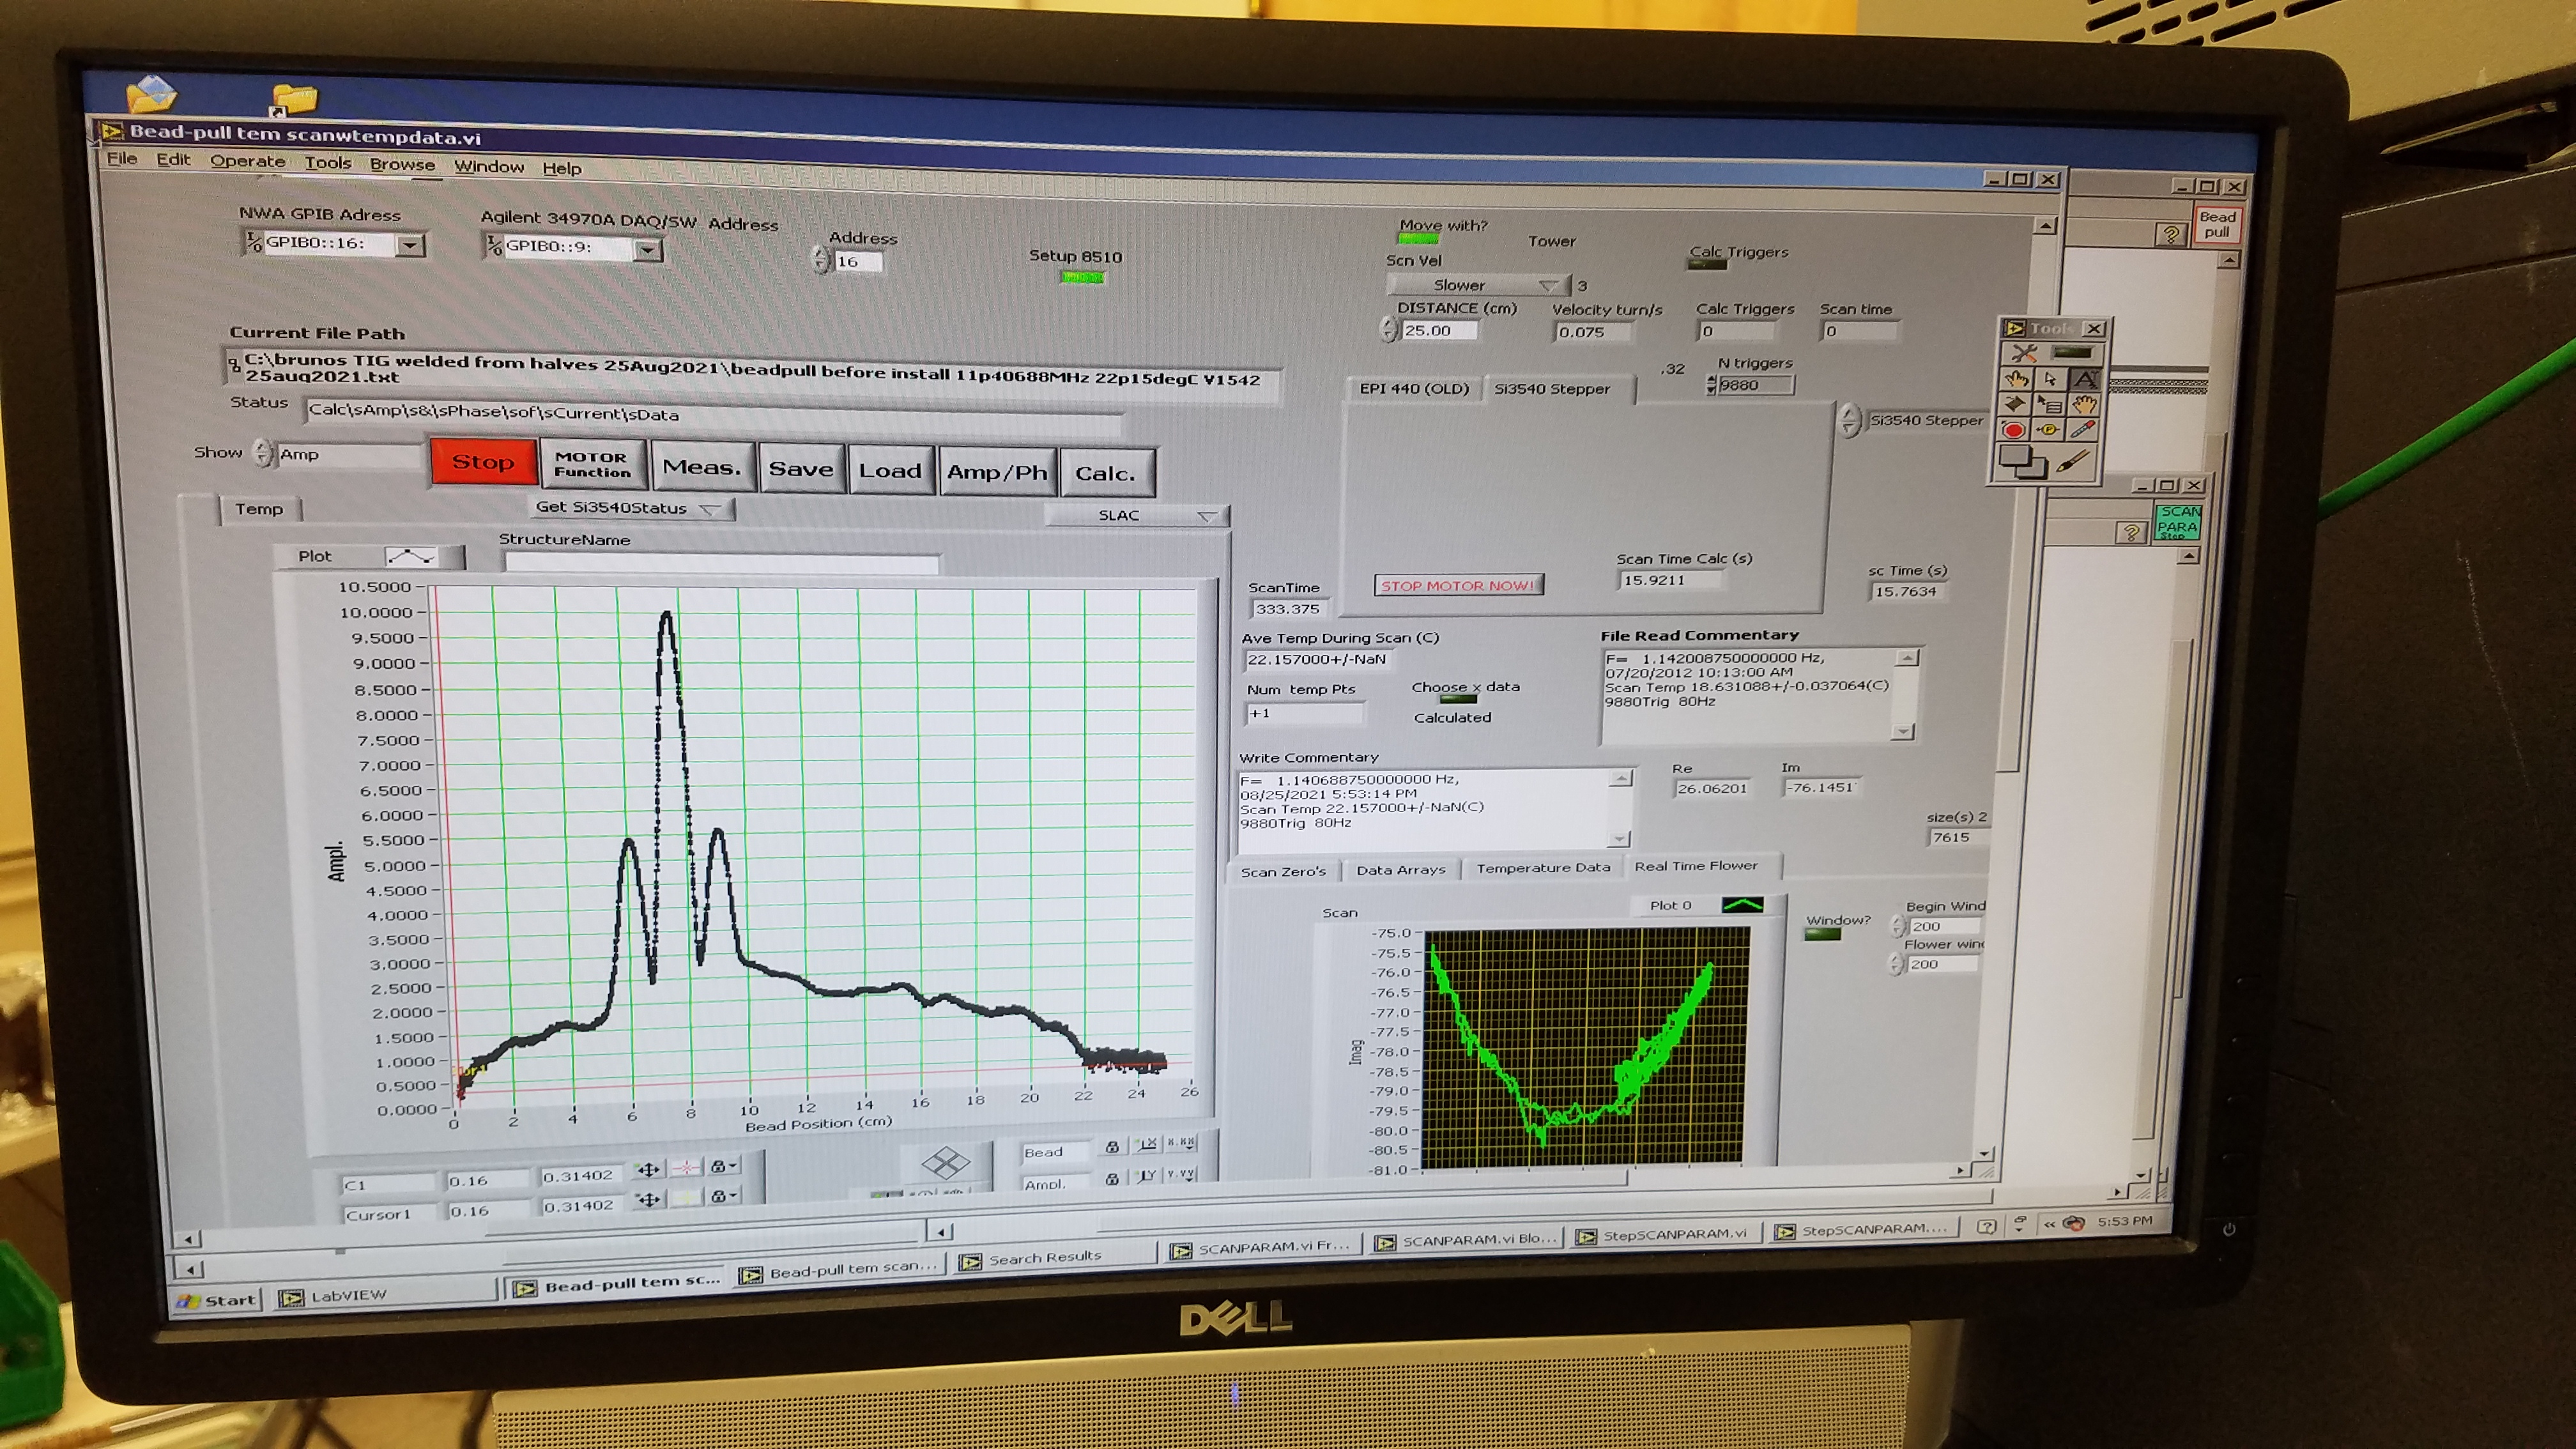The height and width of the screenshot is (1449, 2576).
Task: Open the Get Si3540Status dropdown
Action: pyautogui.click(x=710, y=509)
